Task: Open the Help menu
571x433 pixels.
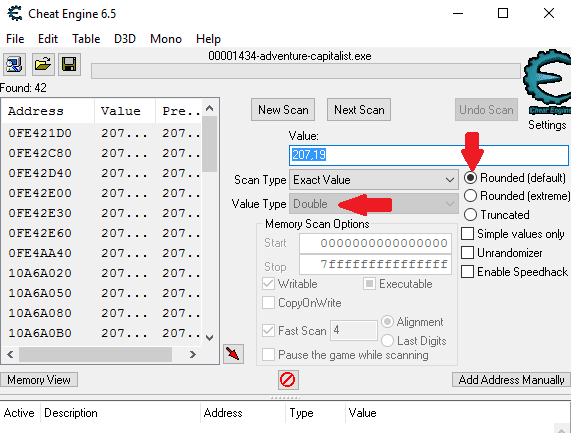Action: (208, 39)
